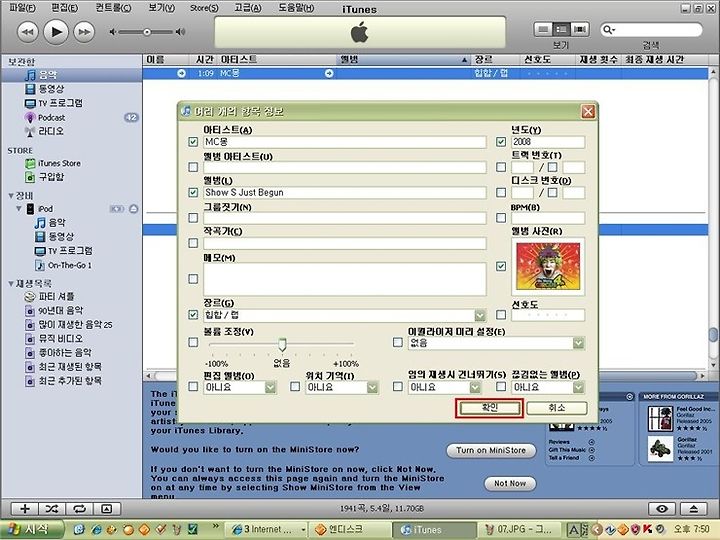Check the 그룹짓기 checkbox
720x540 pixels.
193,218
